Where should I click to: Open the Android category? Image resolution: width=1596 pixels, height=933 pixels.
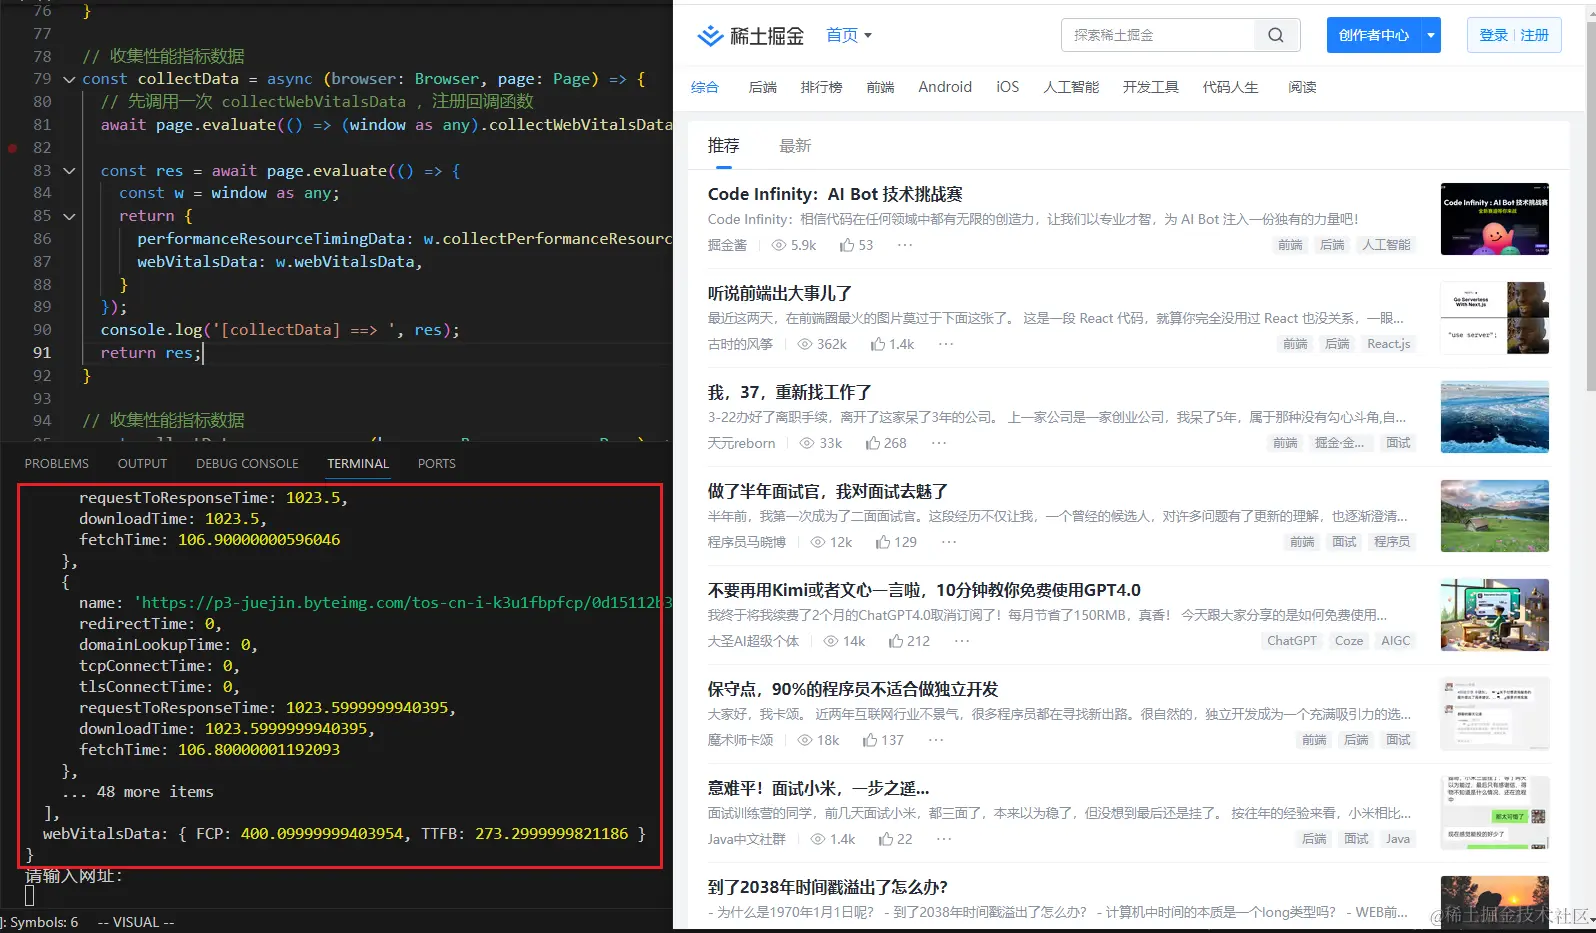(945, 87)
